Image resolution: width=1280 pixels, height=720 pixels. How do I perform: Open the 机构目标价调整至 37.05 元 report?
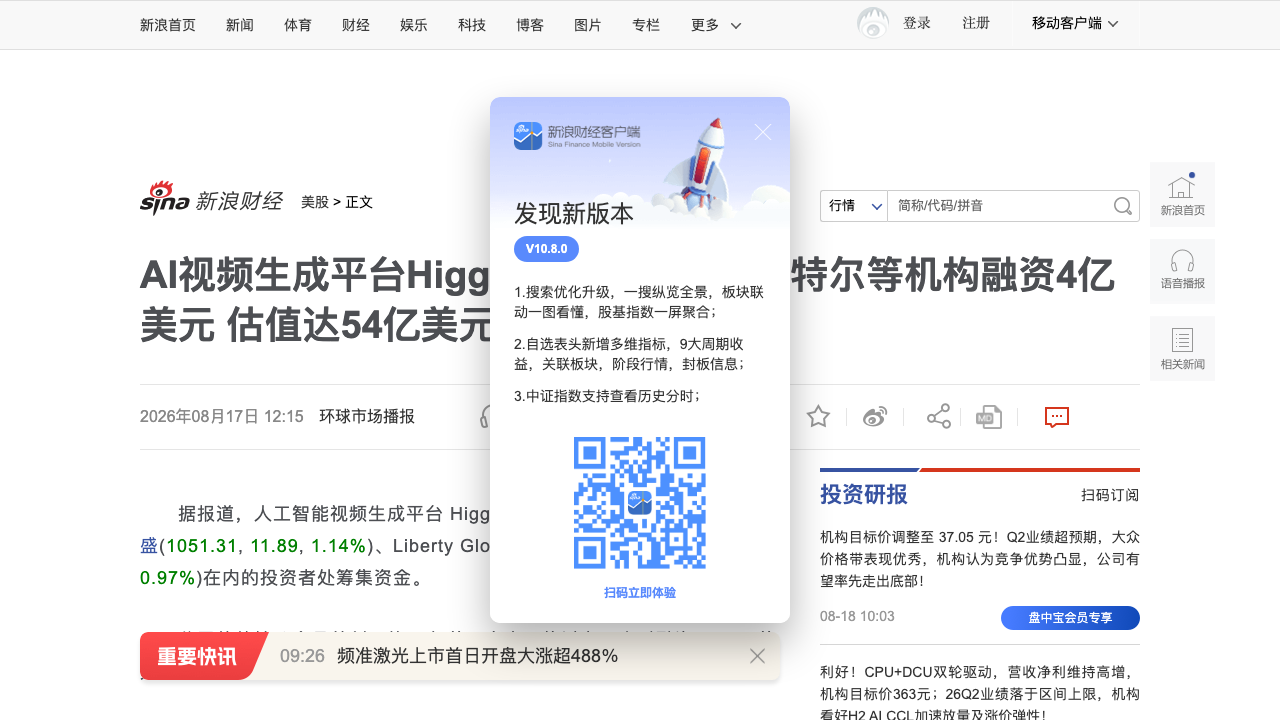(x=980, y=558)
